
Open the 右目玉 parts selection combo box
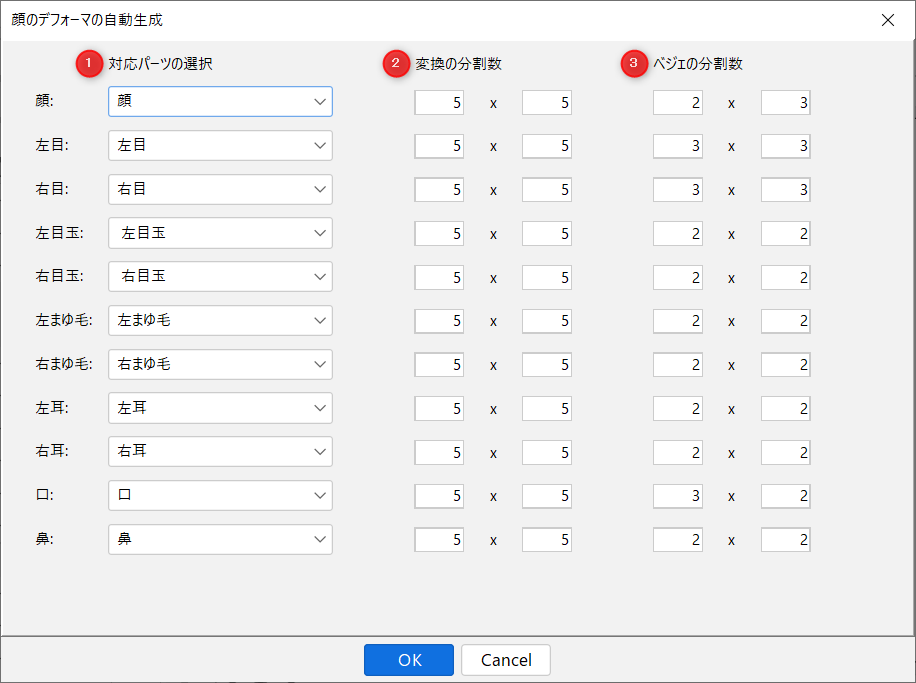(x=220, y=277)
